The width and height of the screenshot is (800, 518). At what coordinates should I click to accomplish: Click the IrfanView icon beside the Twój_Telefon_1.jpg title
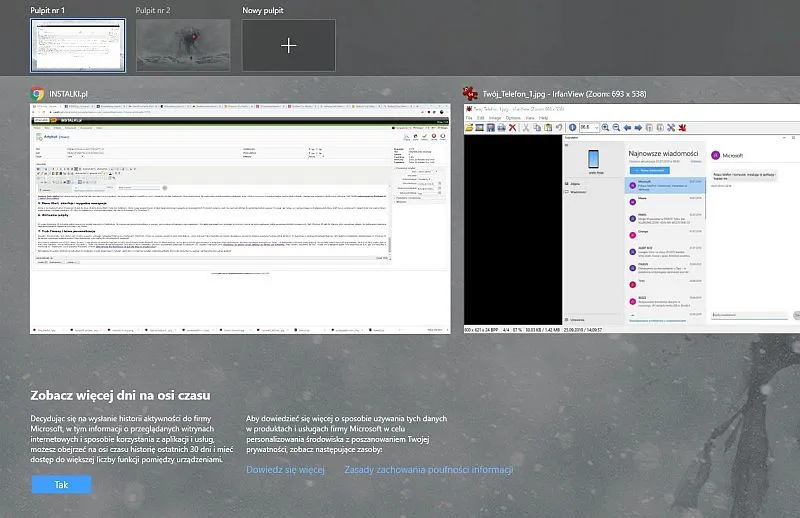[x=468, y=93]
